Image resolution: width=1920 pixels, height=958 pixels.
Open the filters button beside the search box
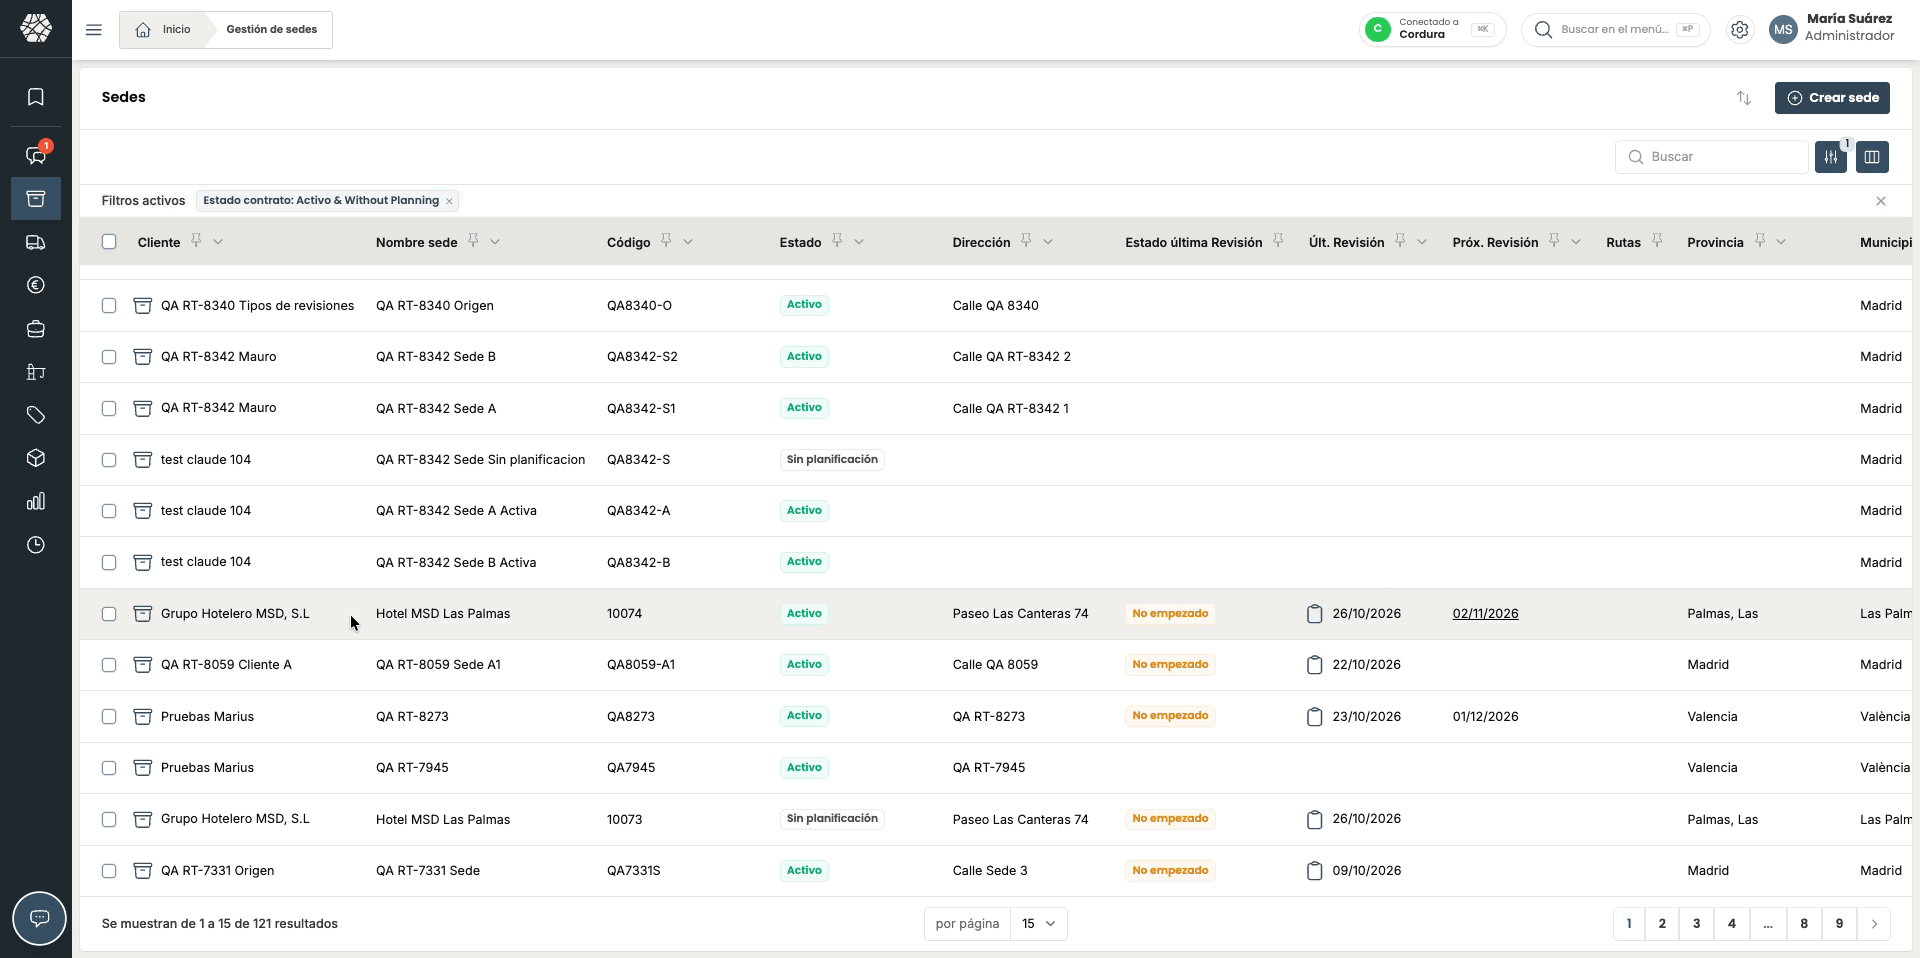pyautogui.click(x=1831, y=157)
